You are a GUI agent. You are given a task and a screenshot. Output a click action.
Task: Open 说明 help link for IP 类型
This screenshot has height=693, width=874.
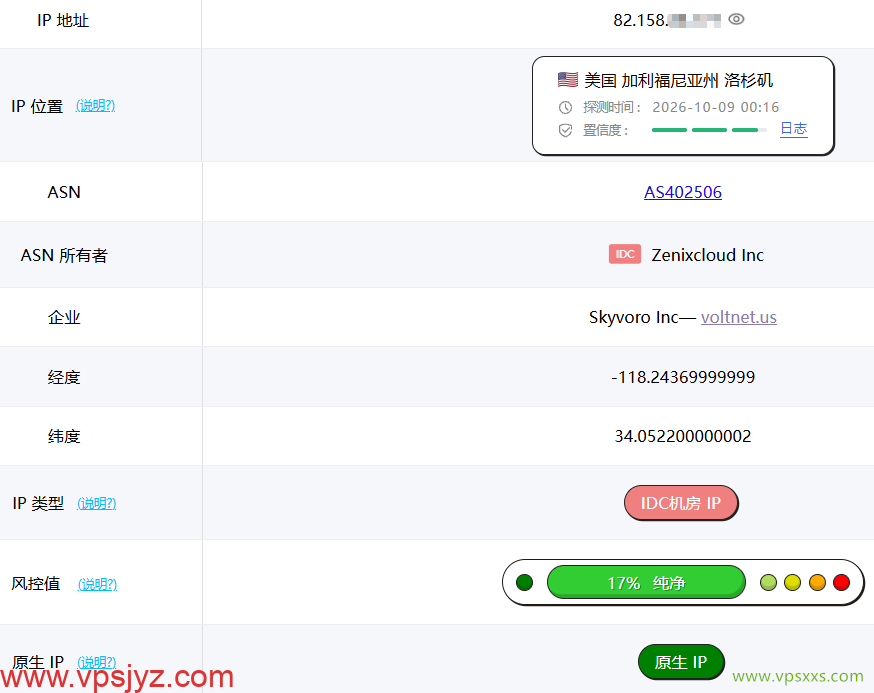96,503
